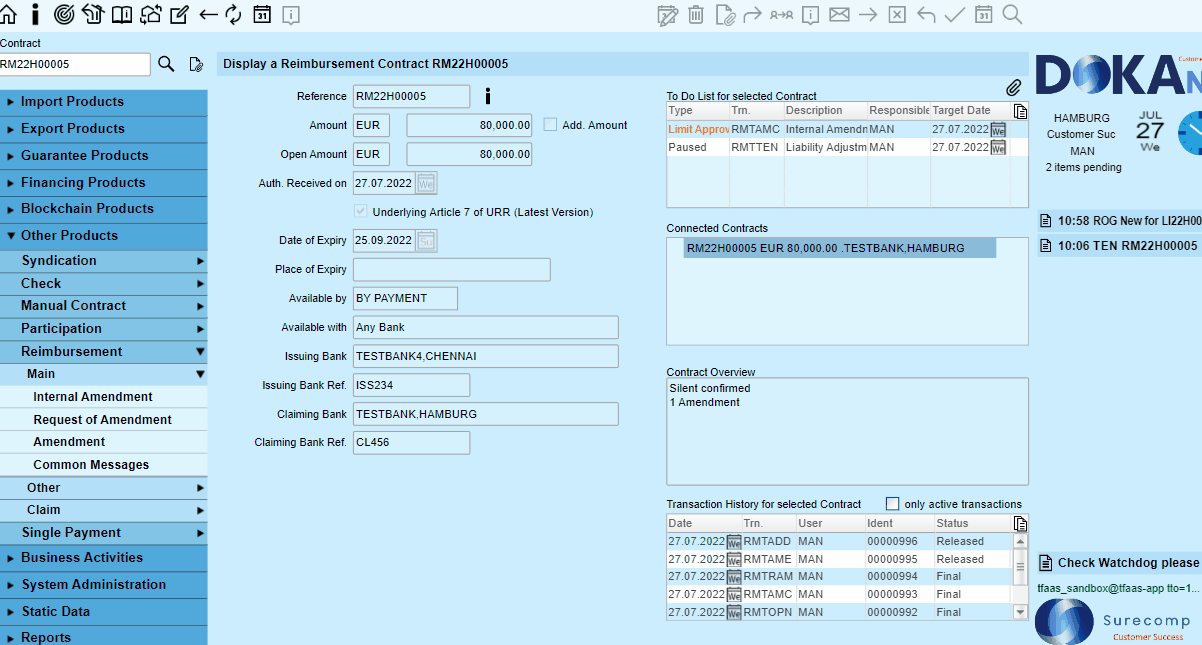Open the 10:06 TEN RM22H00005 message
The height and width of the screenshot is (645, 1202).
[1119, 245]
